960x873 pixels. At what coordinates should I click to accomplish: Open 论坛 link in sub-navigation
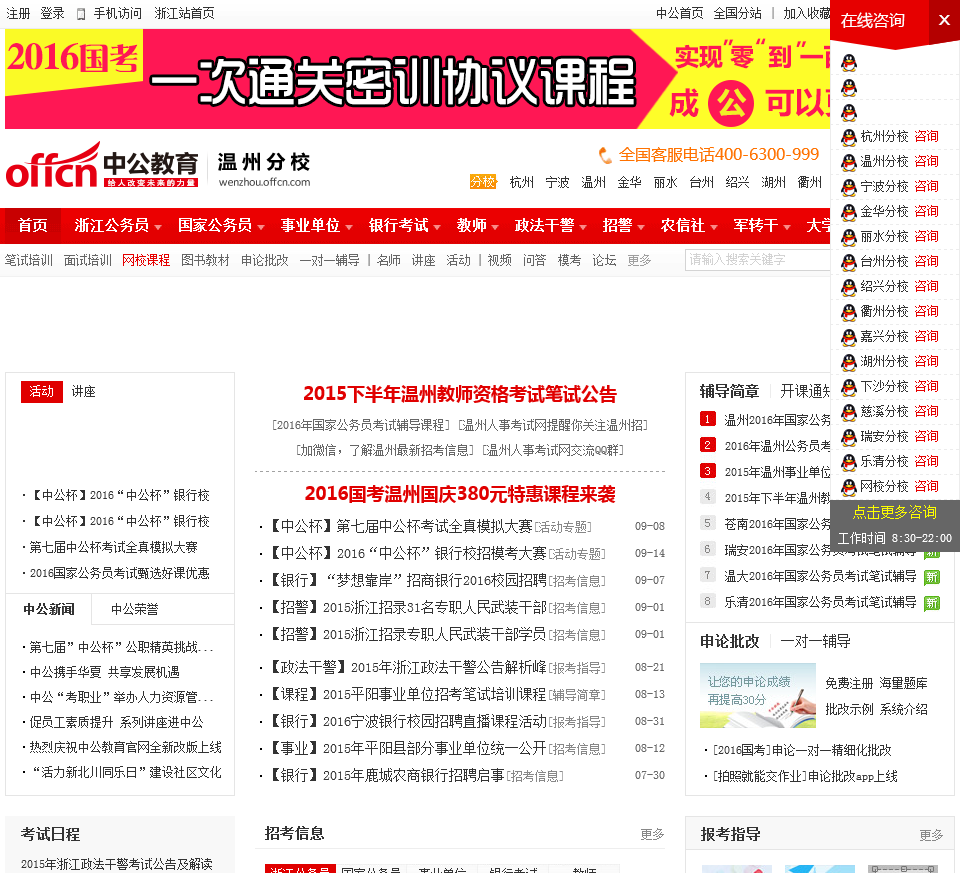point(604,261)
